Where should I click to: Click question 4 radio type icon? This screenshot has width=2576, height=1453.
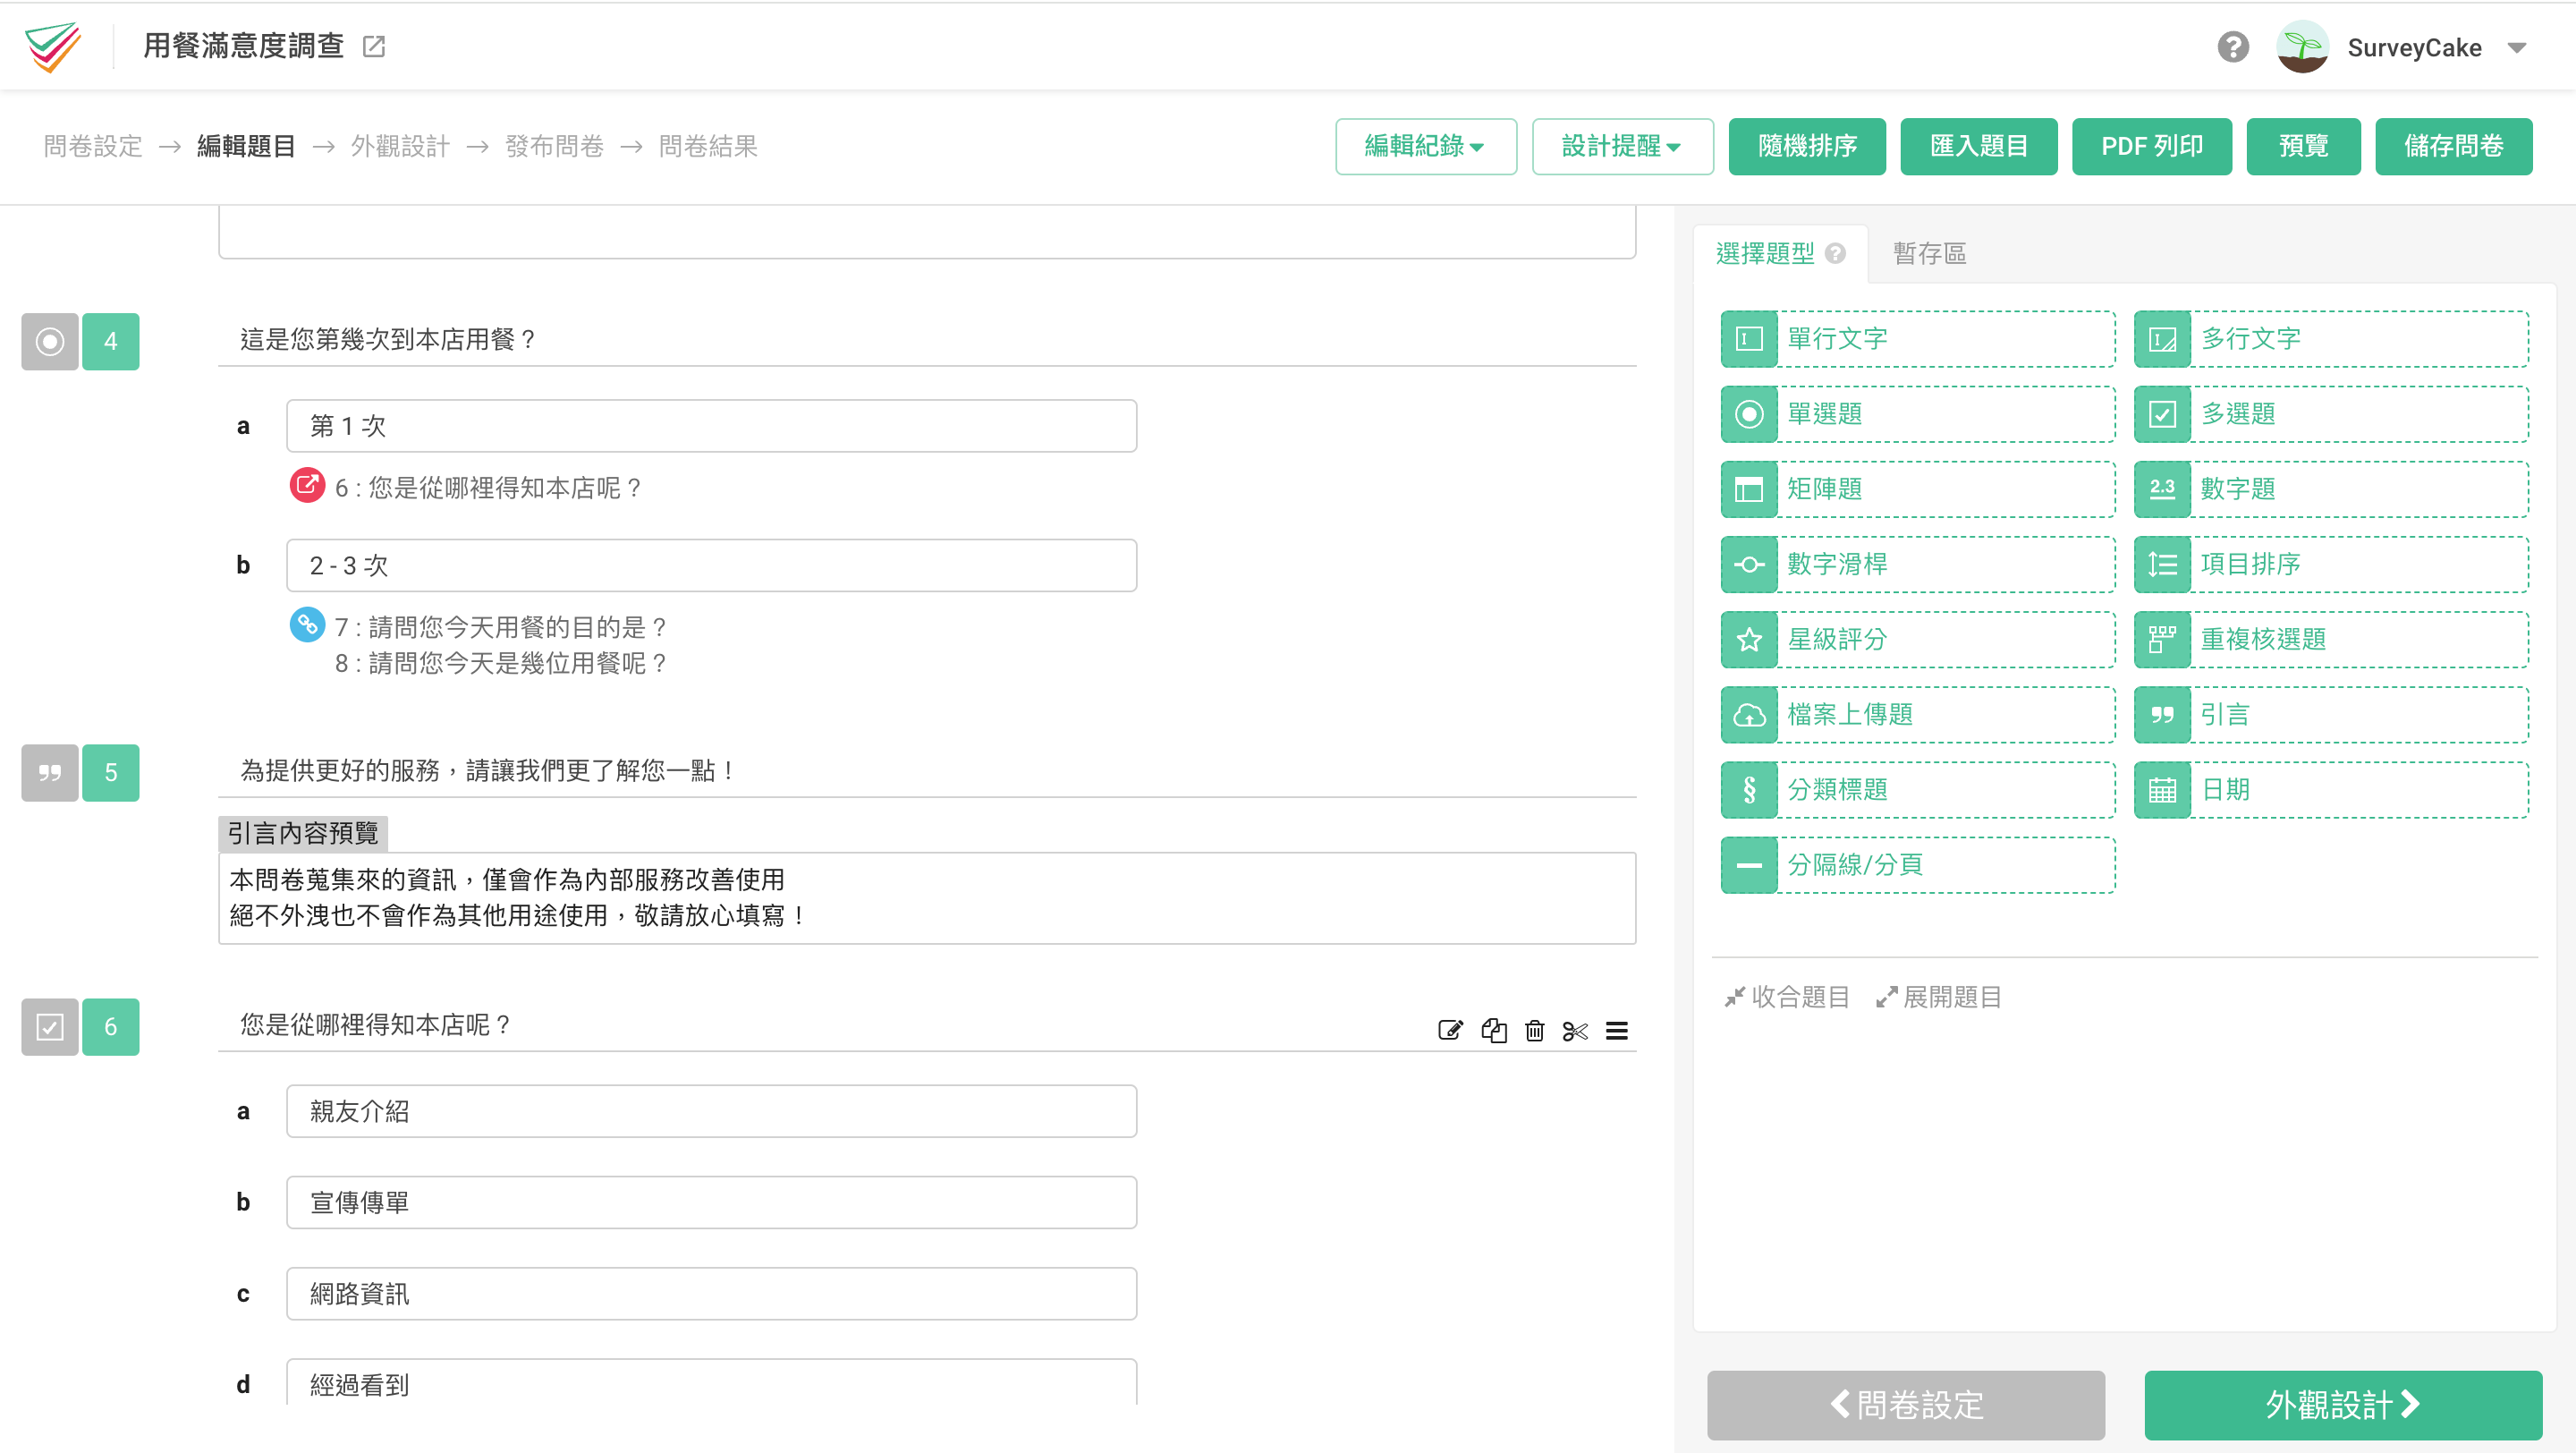click(x=50, y=342)
